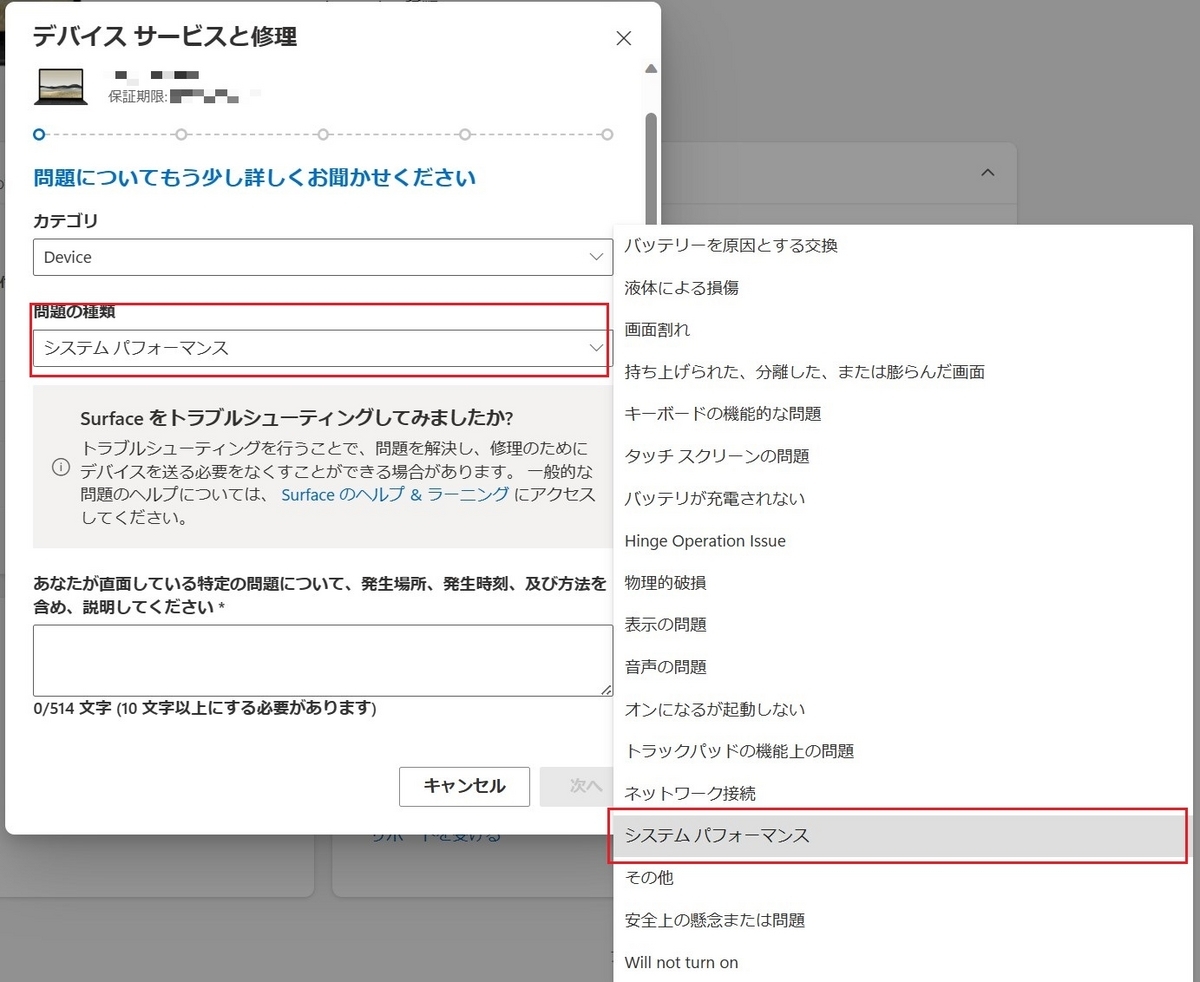Open the カテゴリ Device dropdown
Image resolution: width=1200 pixels, height=982 pixels.
pos(322,257)
